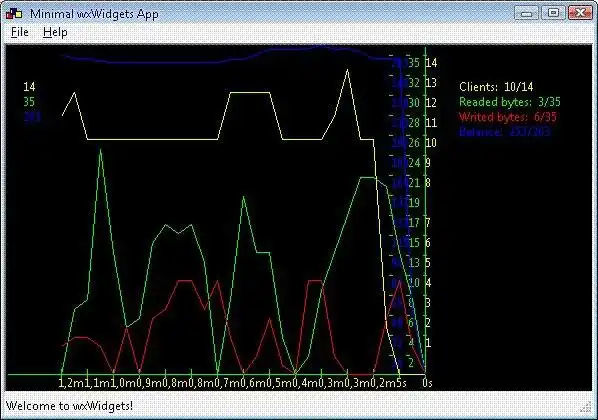The image size is (598, 420).
Task: Open the Help menu
Action: click(x=55, y=32)
